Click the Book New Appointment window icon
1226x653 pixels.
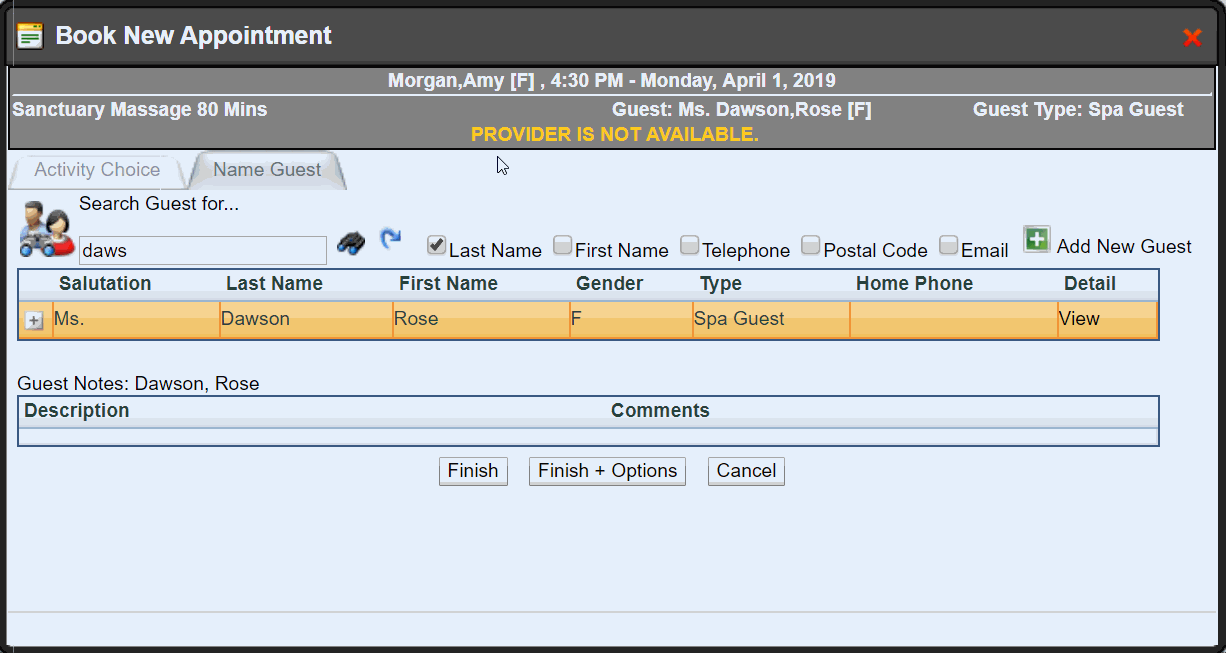click(31, 37)
